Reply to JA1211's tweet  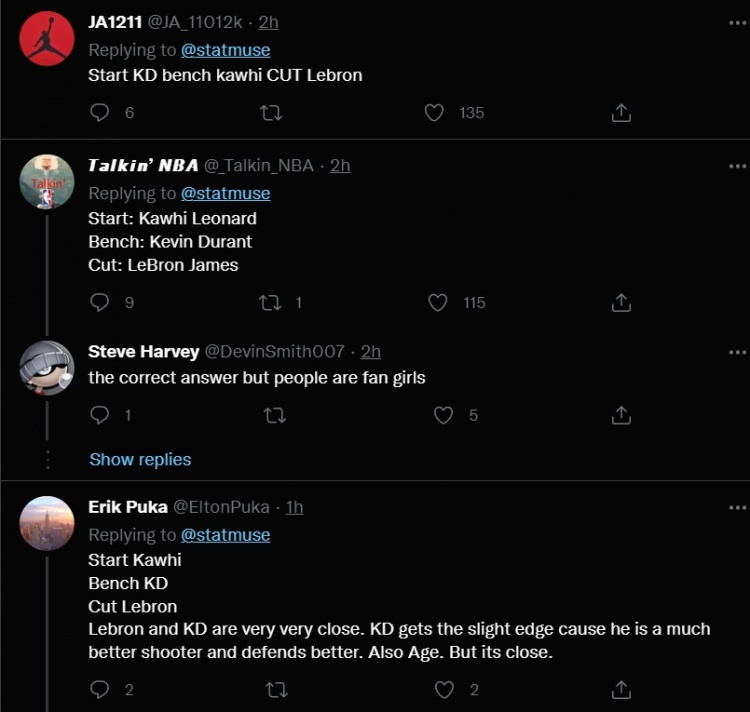[100, 113]
